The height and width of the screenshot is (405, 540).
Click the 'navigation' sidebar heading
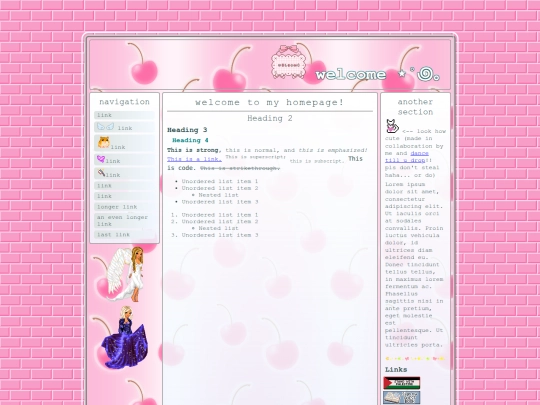click(x=124, y=102)
